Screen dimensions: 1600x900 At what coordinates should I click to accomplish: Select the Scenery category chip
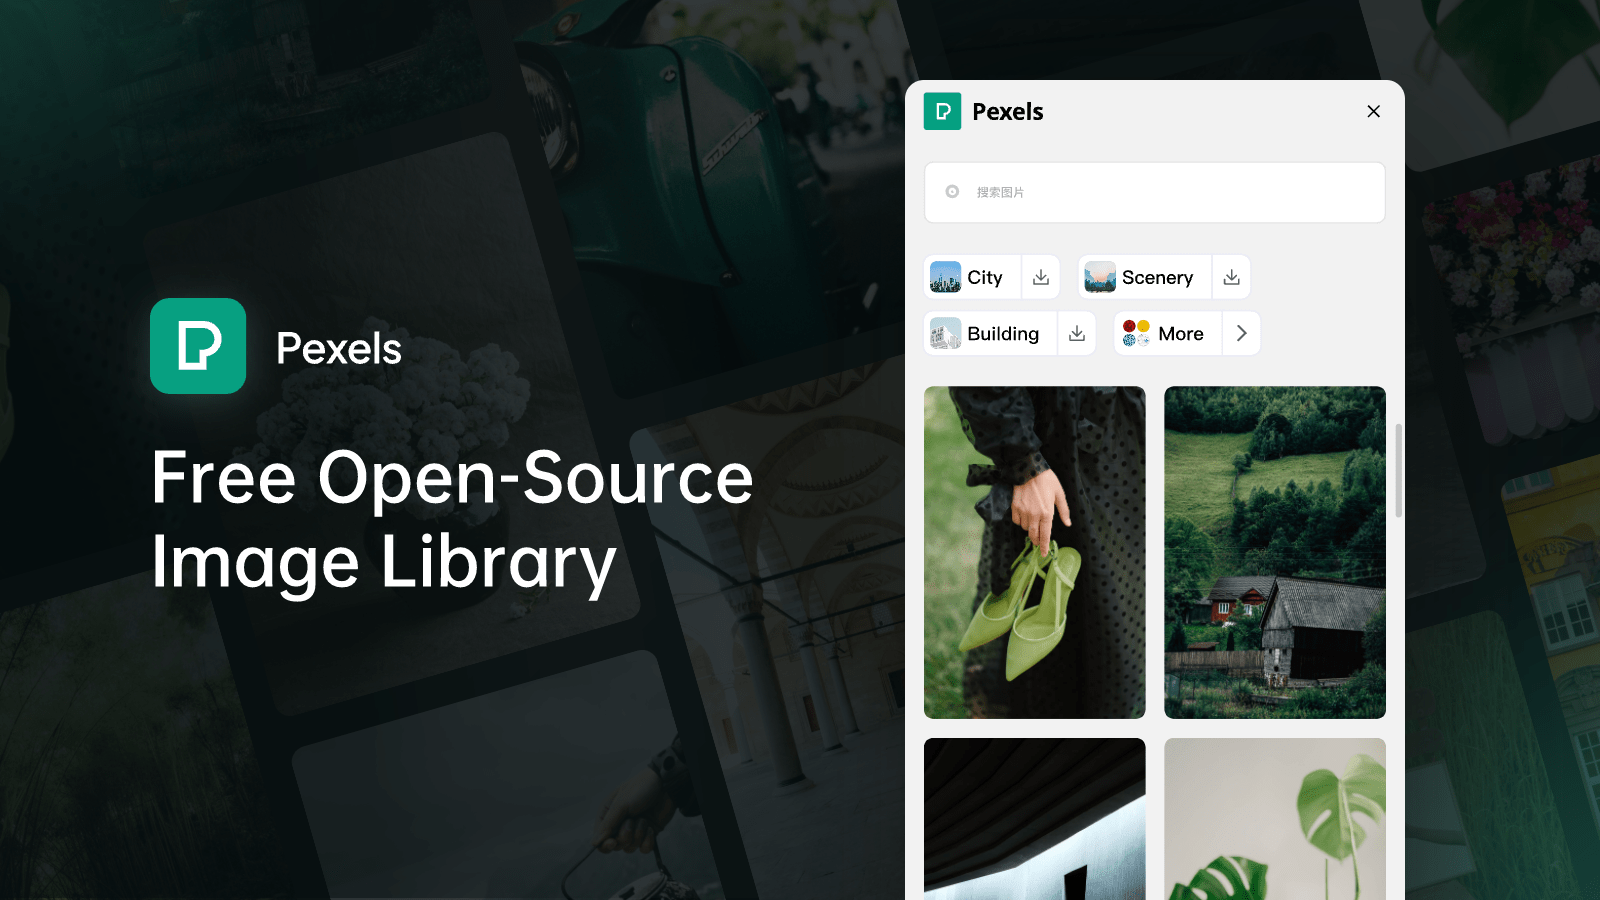pyautogui.click(x=1145, y=277)
